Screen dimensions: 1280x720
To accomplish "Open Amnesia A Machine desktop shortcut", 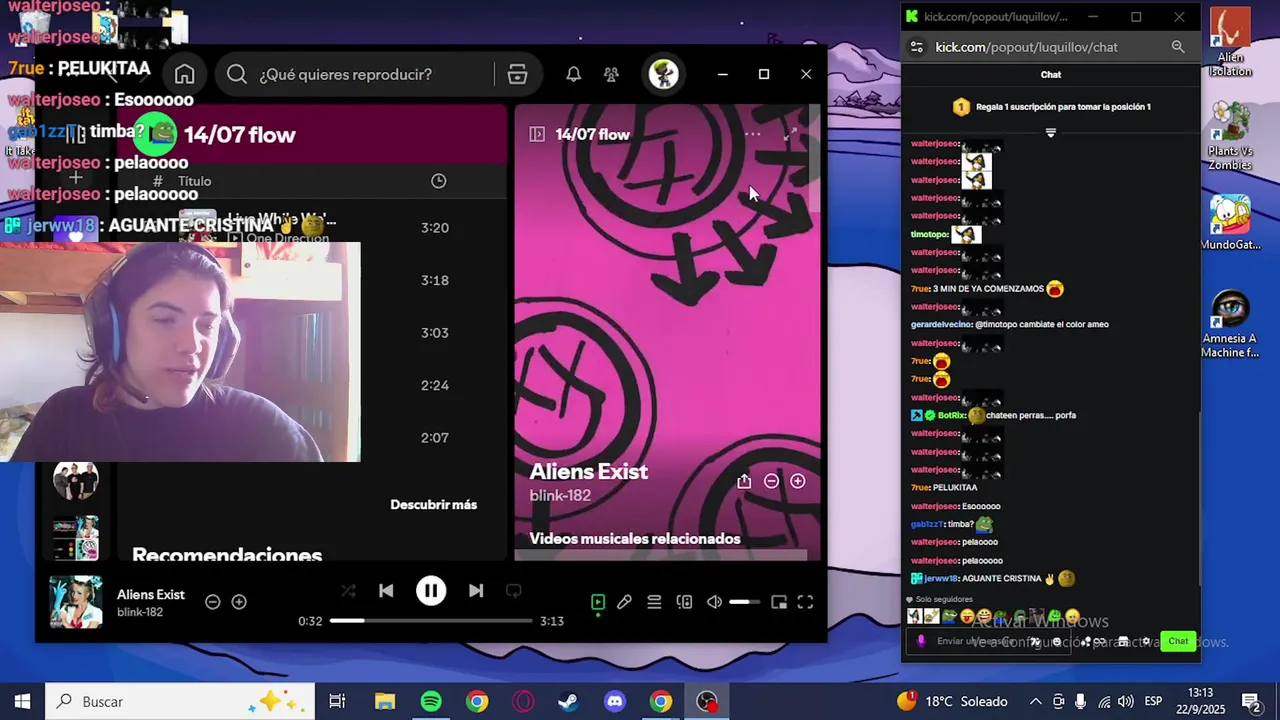I will 1230,325.
